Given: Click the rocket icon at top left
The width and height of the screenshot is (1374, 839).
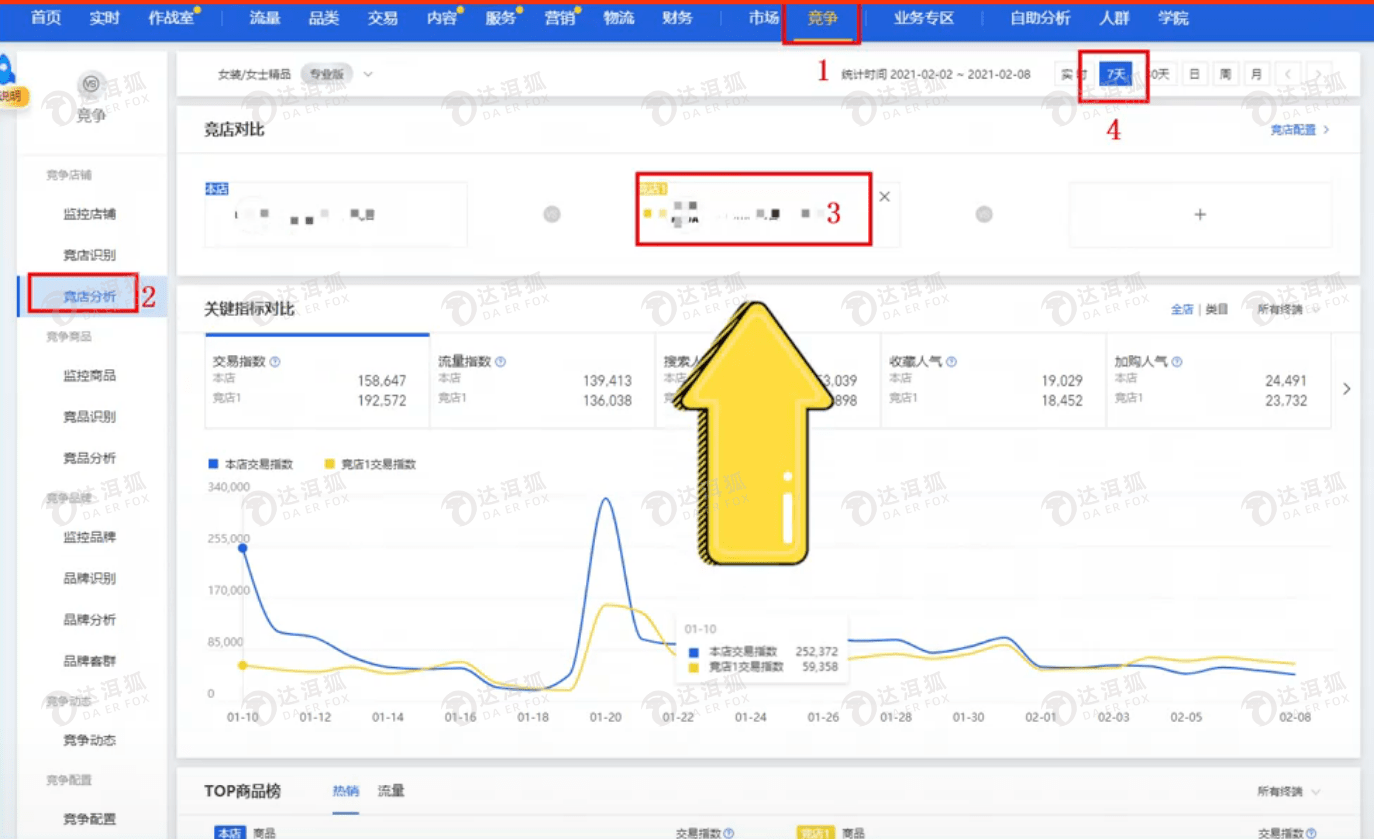Looking at the screenshot, I should [x=8, y=70].
